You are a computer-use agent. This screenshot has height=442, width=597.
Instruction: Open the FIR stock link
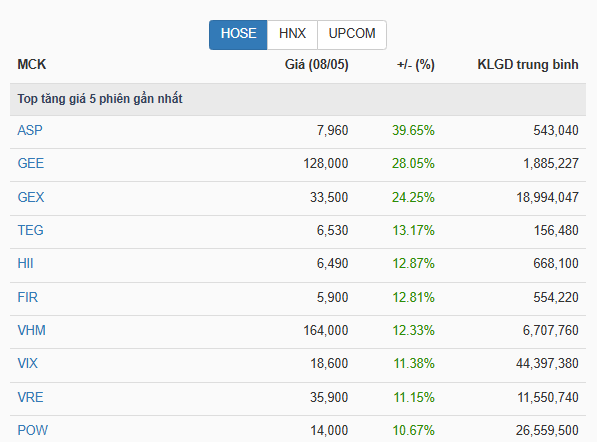pos(28,297)
